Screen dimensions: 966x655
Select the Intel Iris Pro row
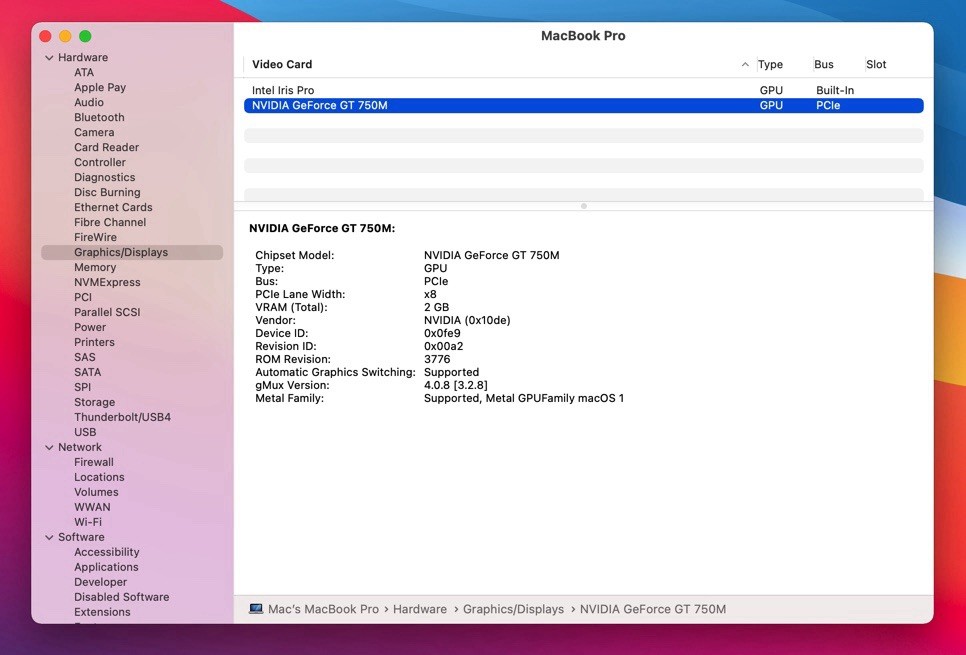click(x=583, y=90)
